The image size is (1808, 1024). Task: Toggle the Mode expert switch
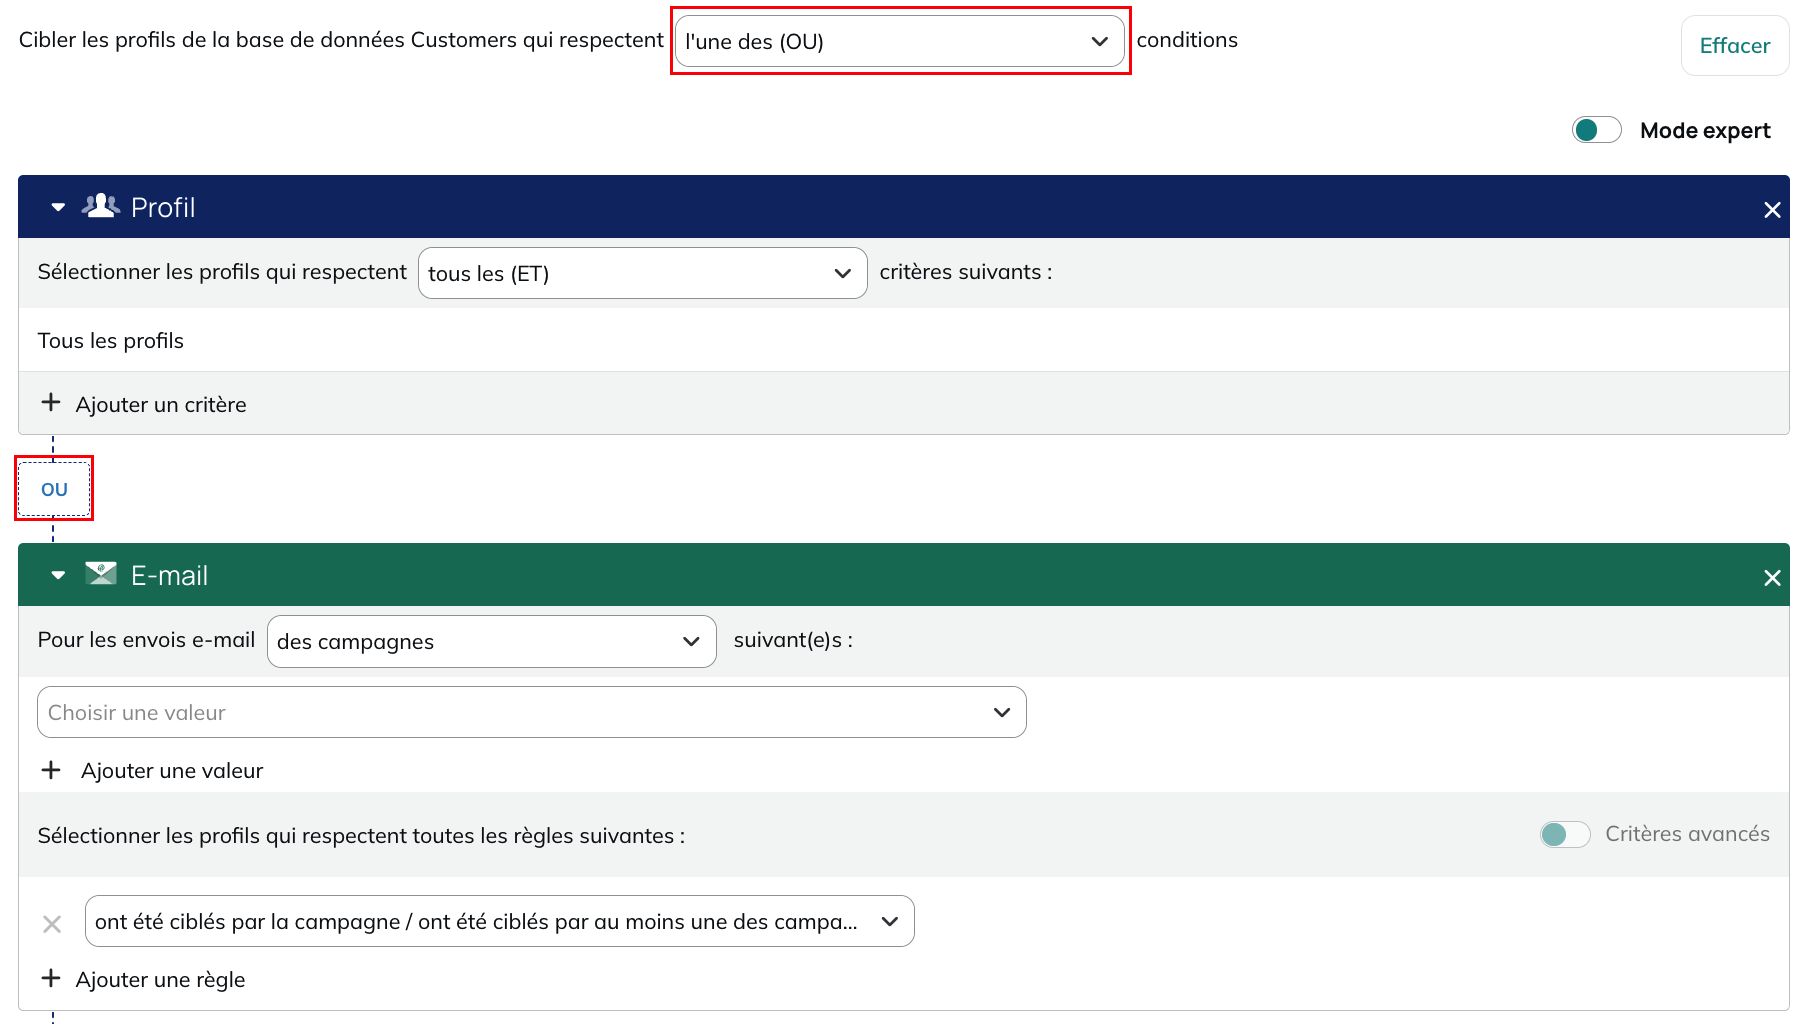pos(1596,130)
